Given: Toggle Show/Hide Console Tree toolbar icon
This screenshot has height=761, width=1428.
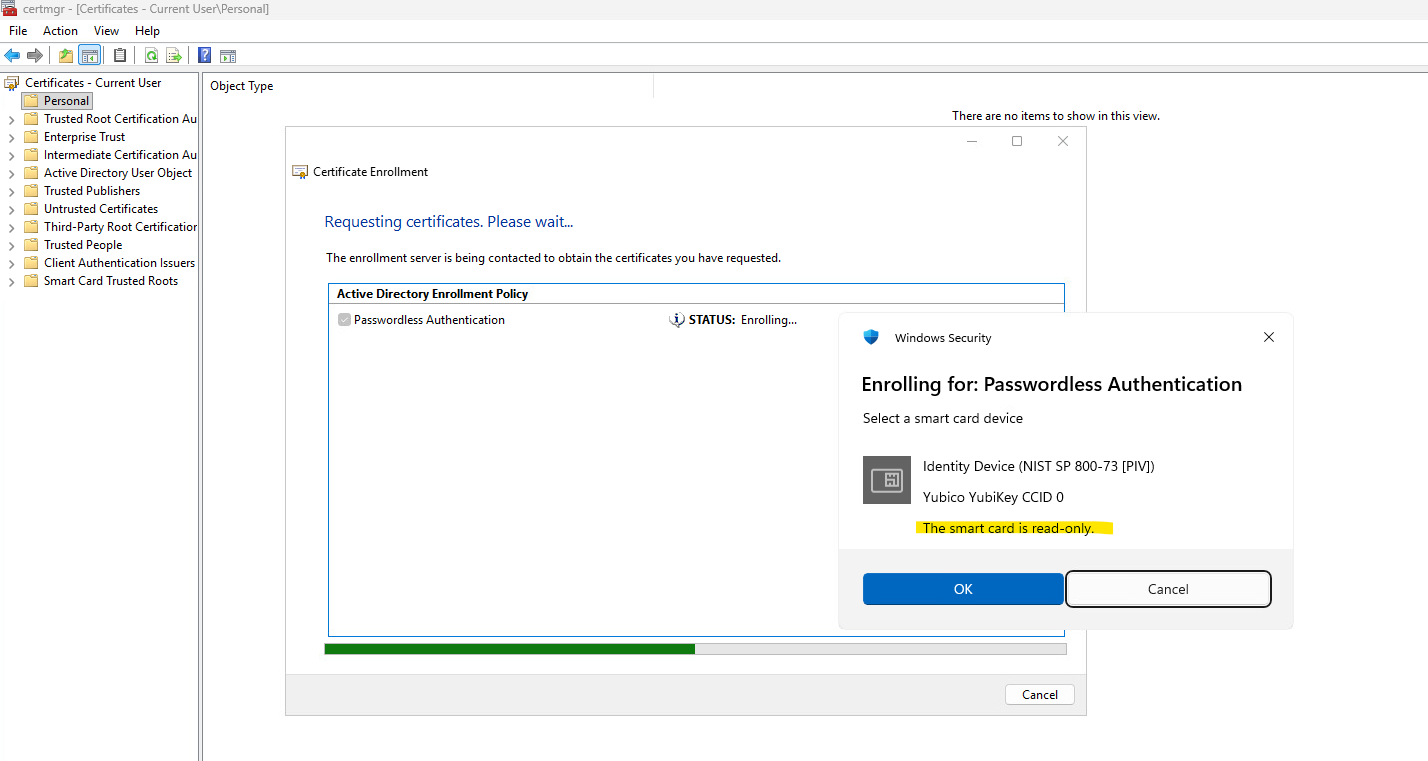Looking at the screenshot, I should pyautogui.click(x=90, y=55).
